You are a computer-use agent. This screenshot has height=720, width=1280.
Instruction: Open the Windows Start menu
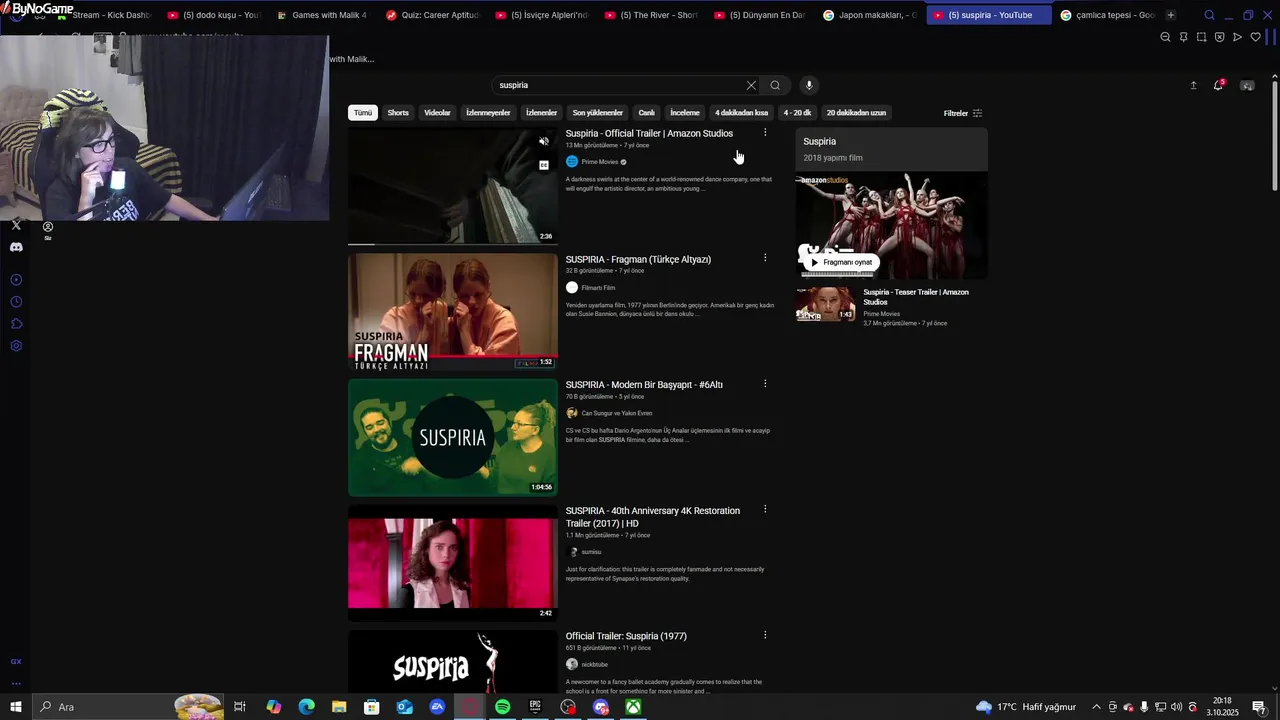16,707
